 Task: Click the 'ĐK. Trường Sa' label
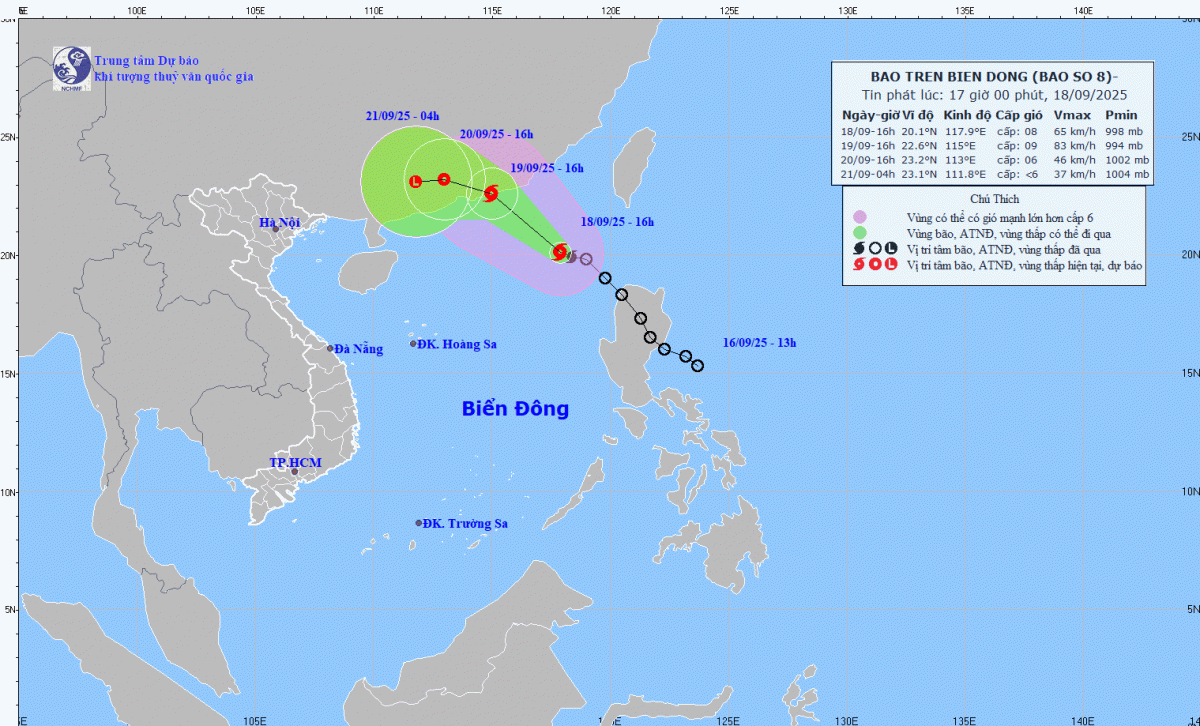pos(465,523)
